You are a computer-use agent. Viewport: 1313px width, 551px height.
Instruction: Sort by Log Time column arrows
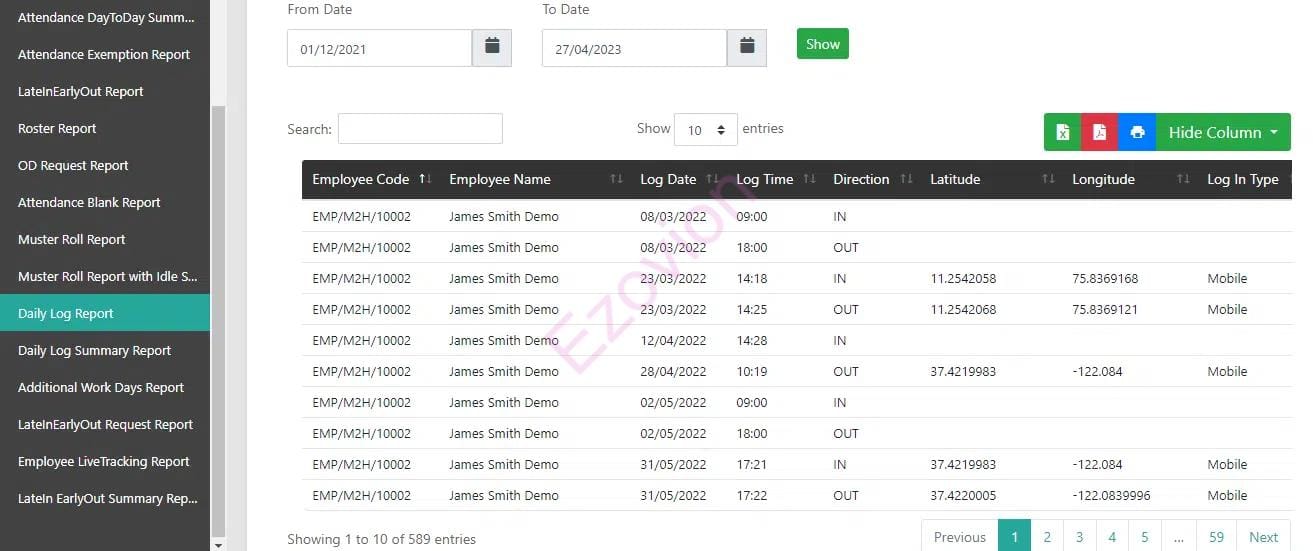pyautogui.click(x=809, y=179)
